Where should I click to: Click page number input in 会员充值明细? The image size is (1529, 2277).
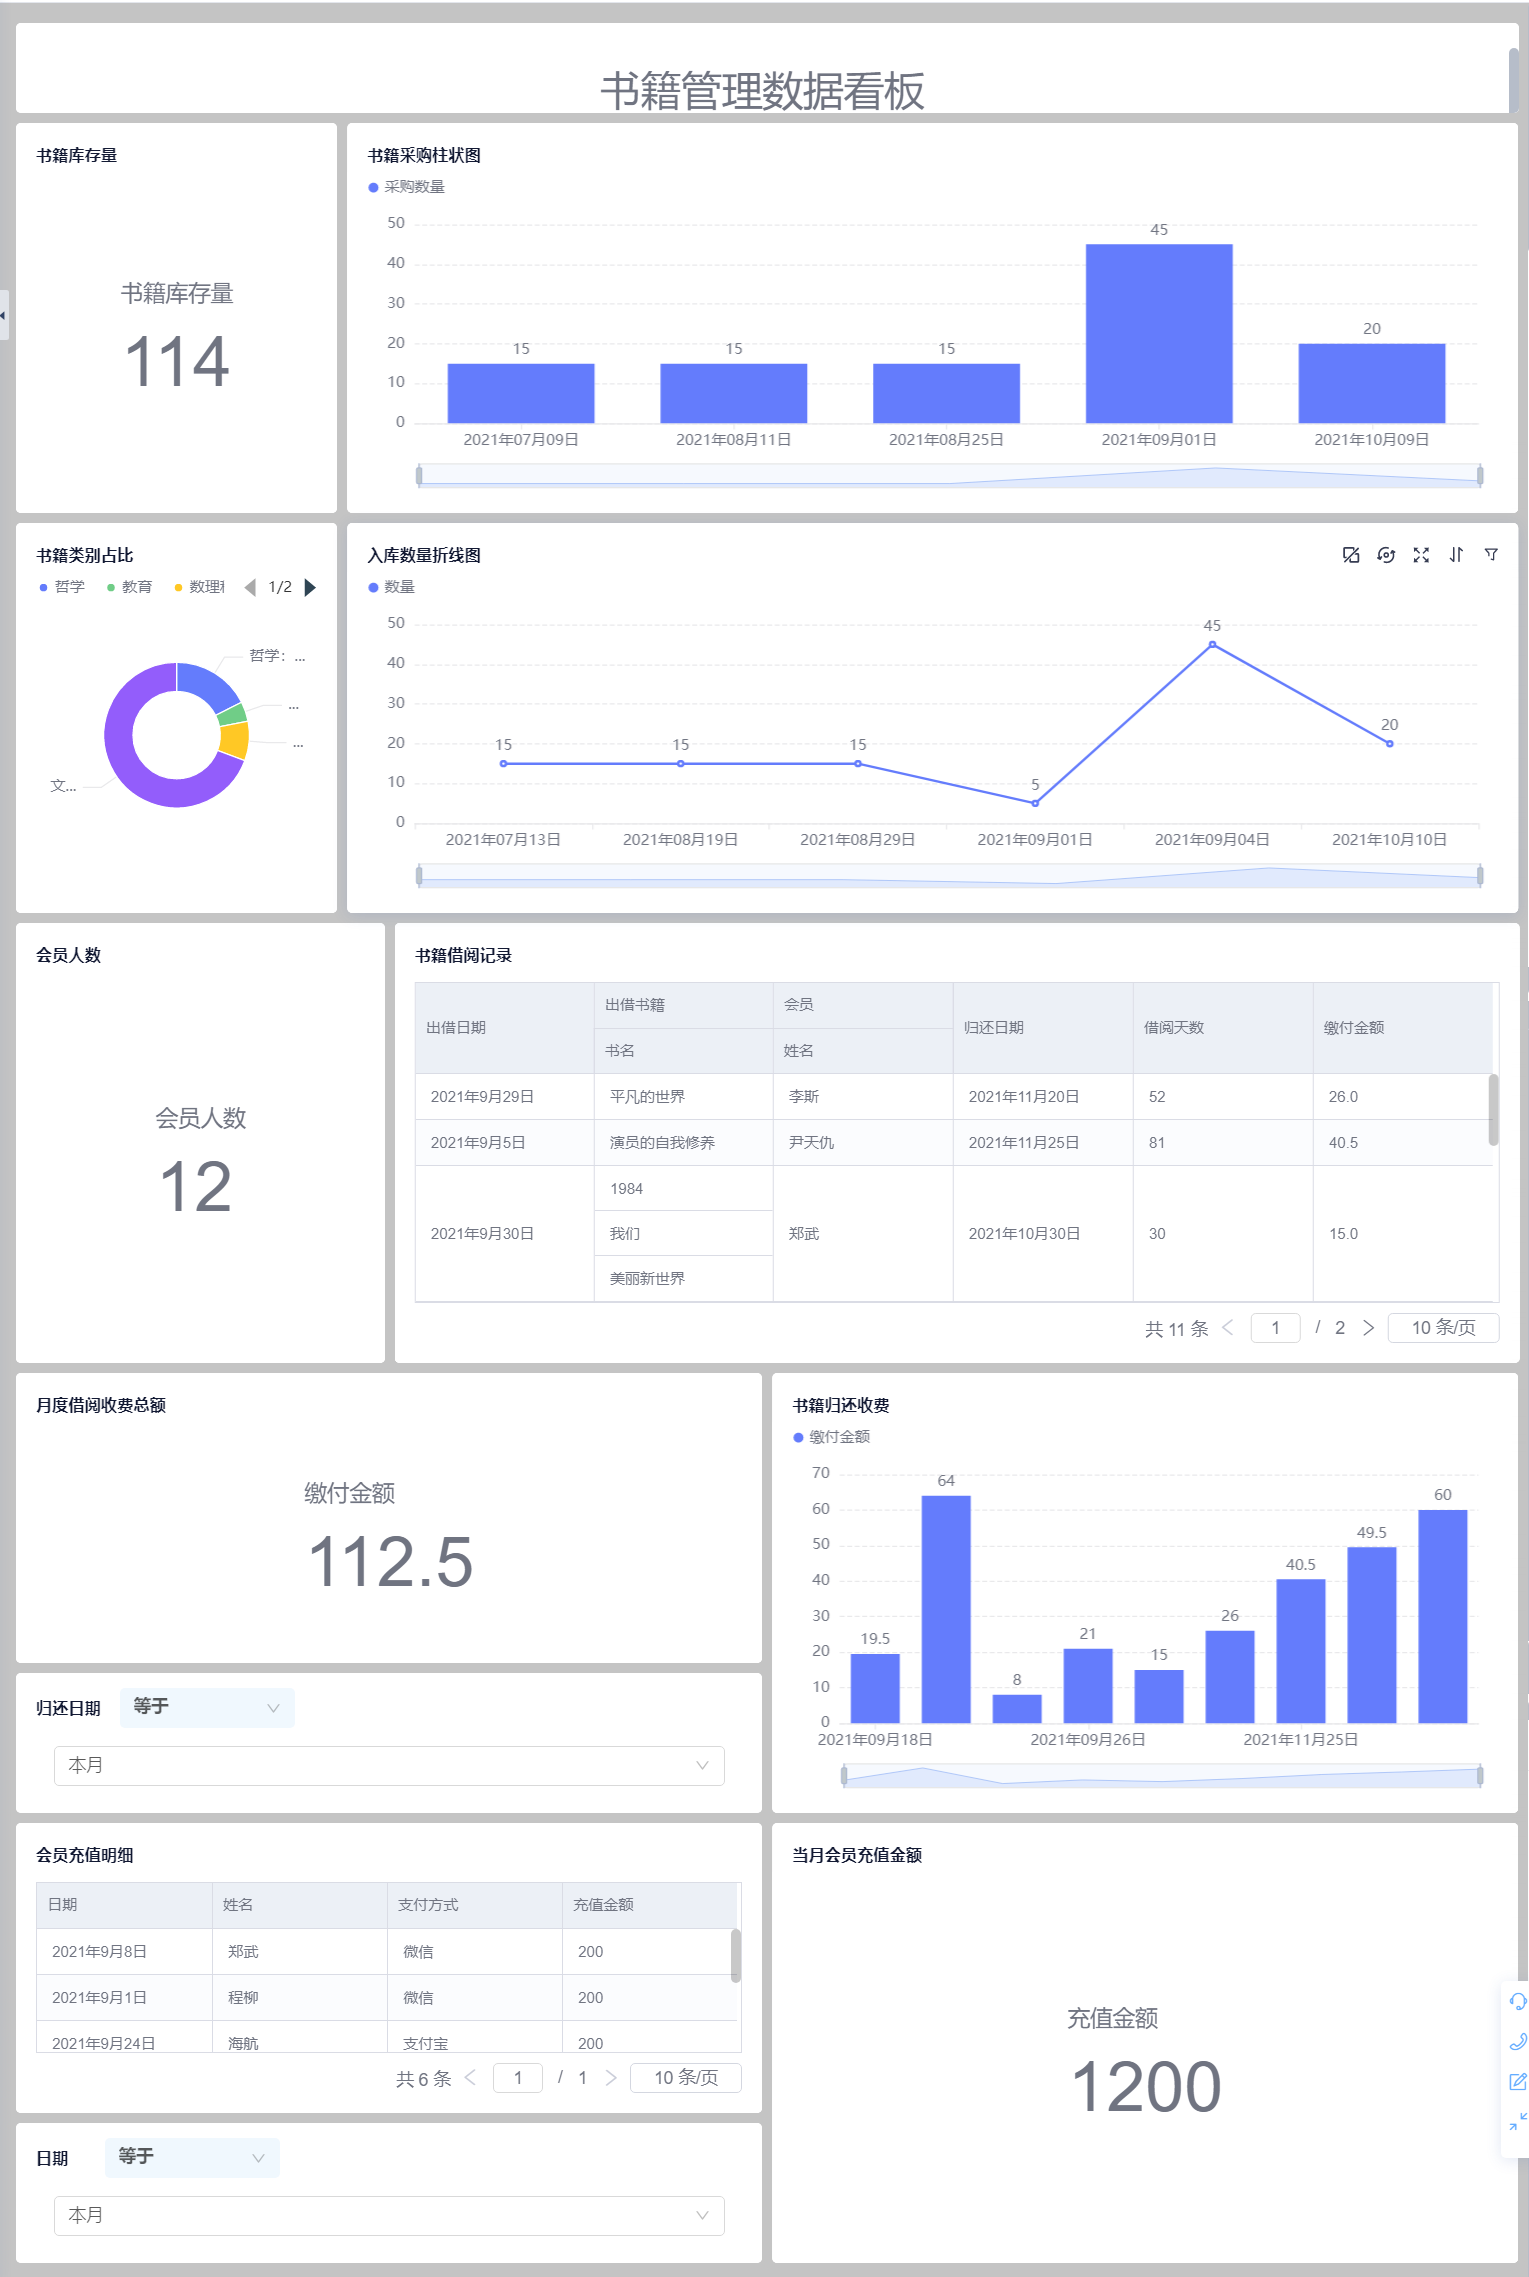(518, 2077)
